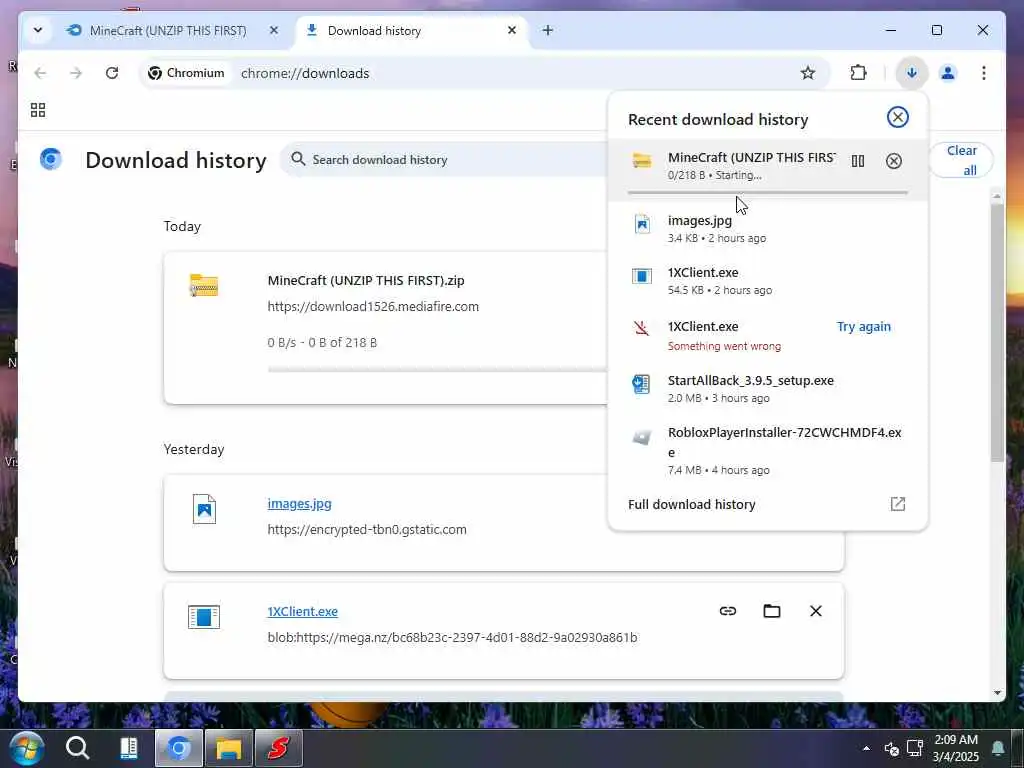This screenshot has height=768, width=1024.
Task: Click the Search download history field
Action: 444,159
